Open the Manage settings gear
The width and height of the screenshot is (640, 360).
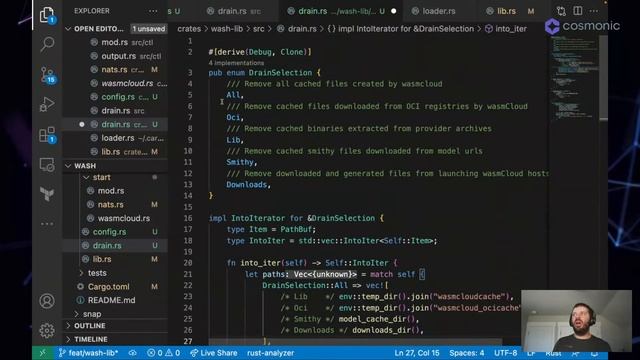tap(47, 330)
